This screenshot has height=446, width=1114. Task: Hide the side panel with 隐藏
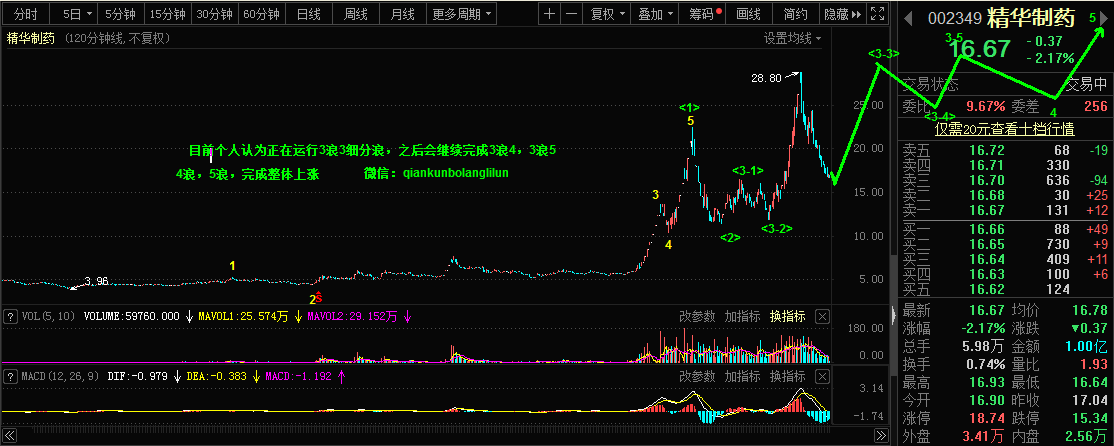click(x=841, y=15)
